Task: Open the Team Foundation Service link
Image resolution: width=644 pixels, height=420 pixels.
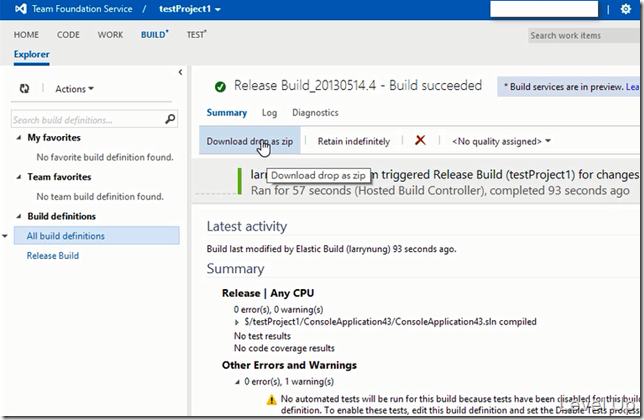Action: [x=82, y=9]
